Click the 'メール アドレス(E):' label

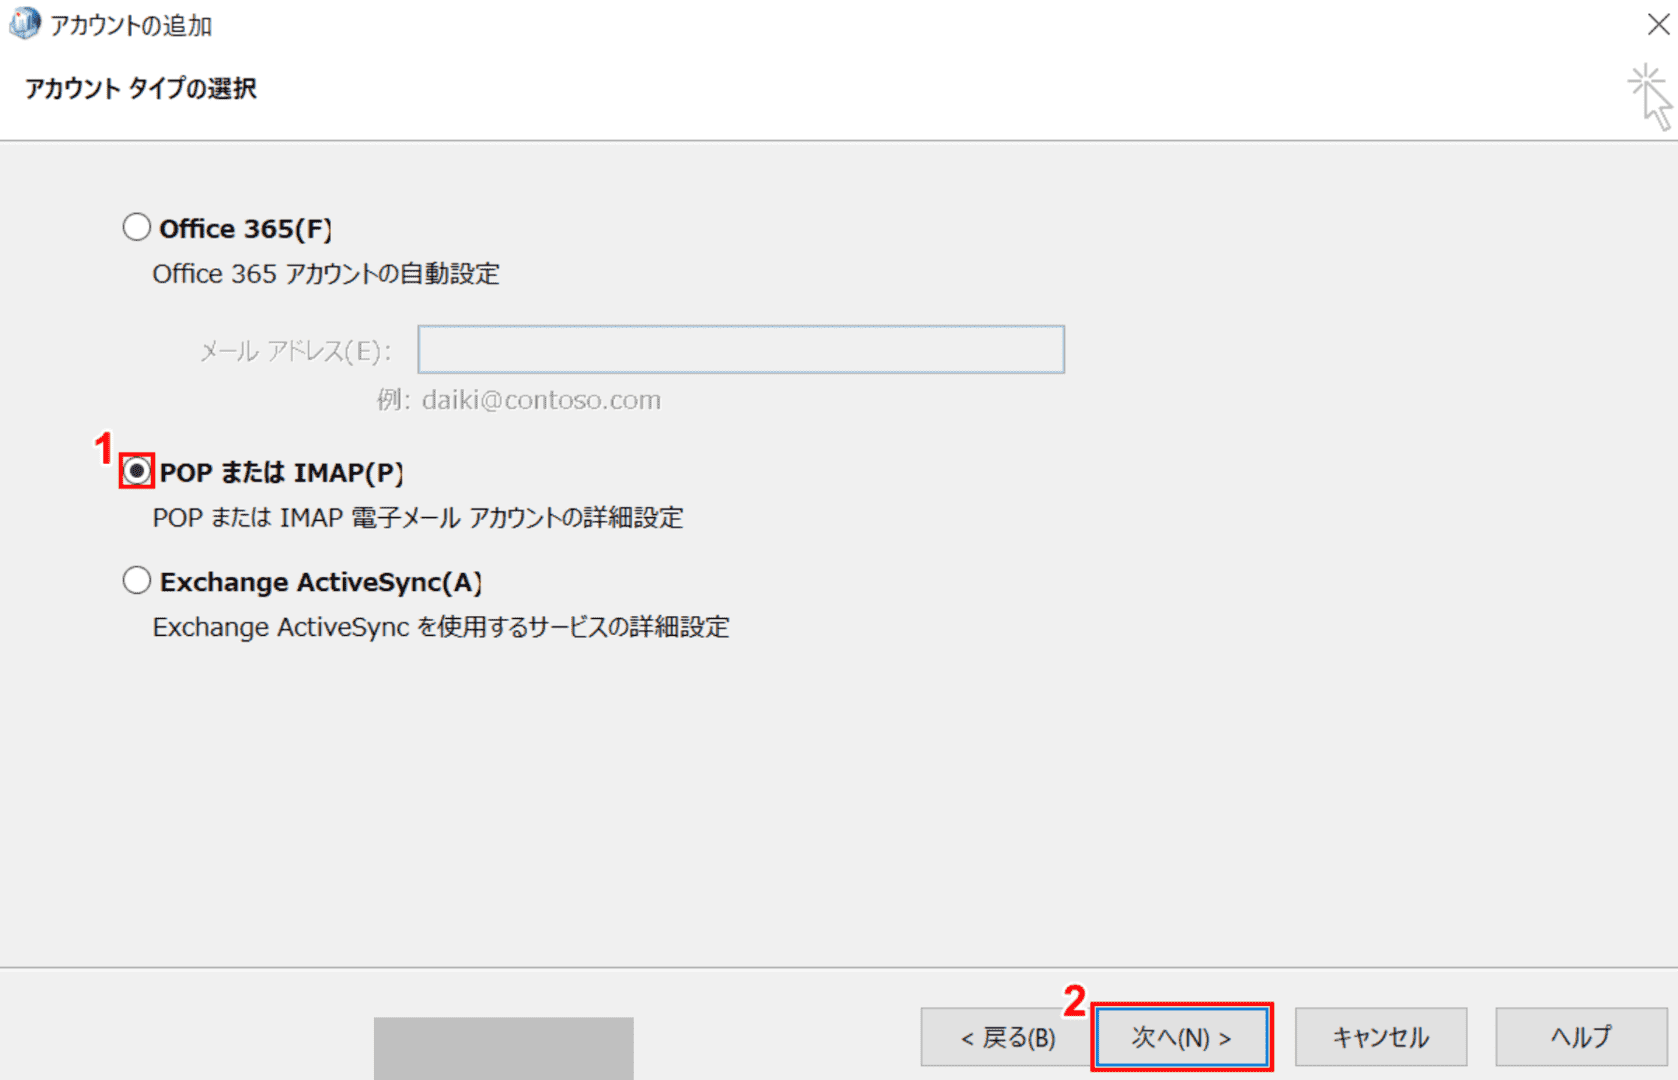tap(296, 350)
